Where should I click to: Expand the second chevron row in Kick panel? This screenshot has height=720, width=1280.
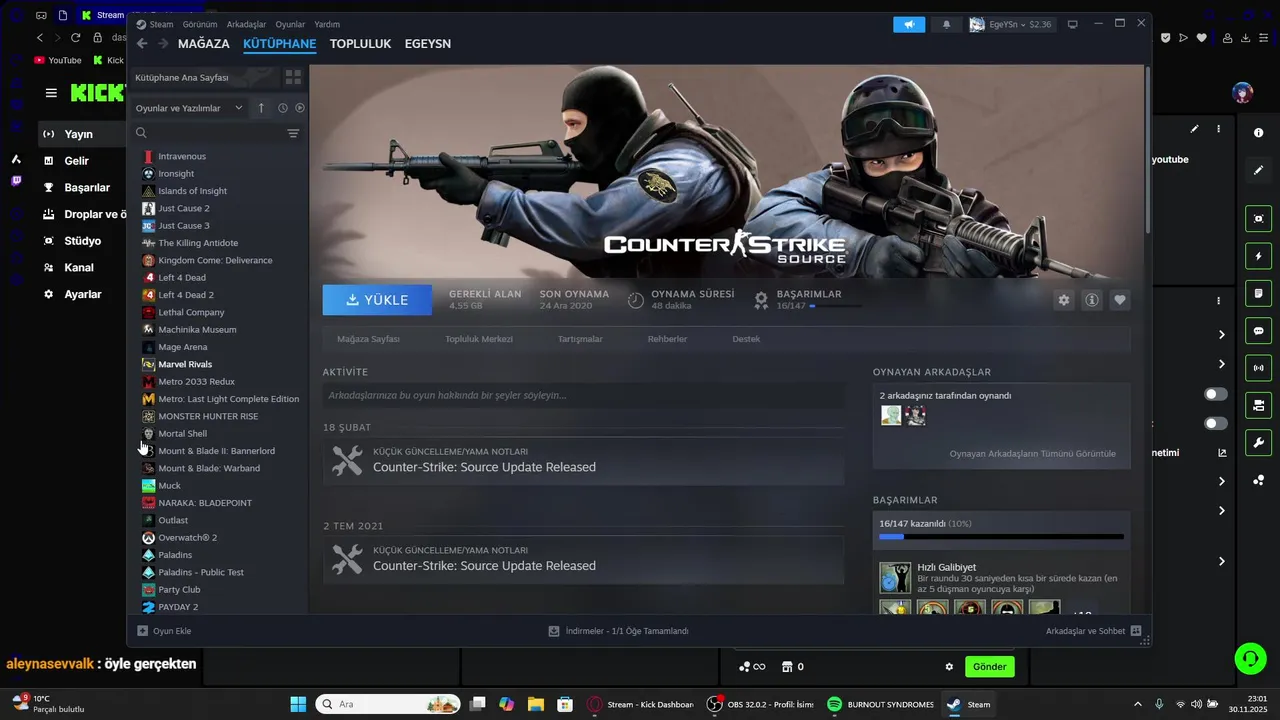(1221, 364)
